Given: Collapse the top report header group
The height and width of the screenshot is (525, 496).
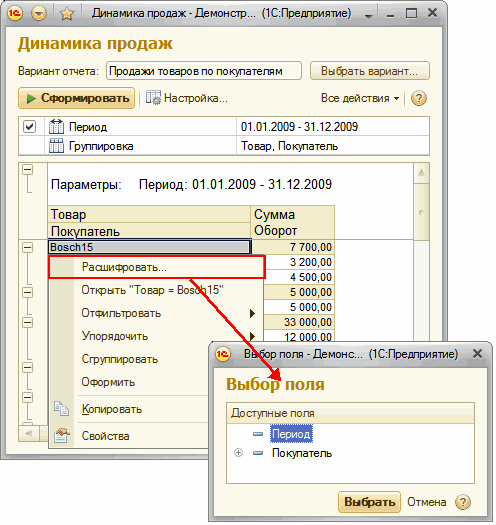Looking at the screenshot, I should coord(27,170).
